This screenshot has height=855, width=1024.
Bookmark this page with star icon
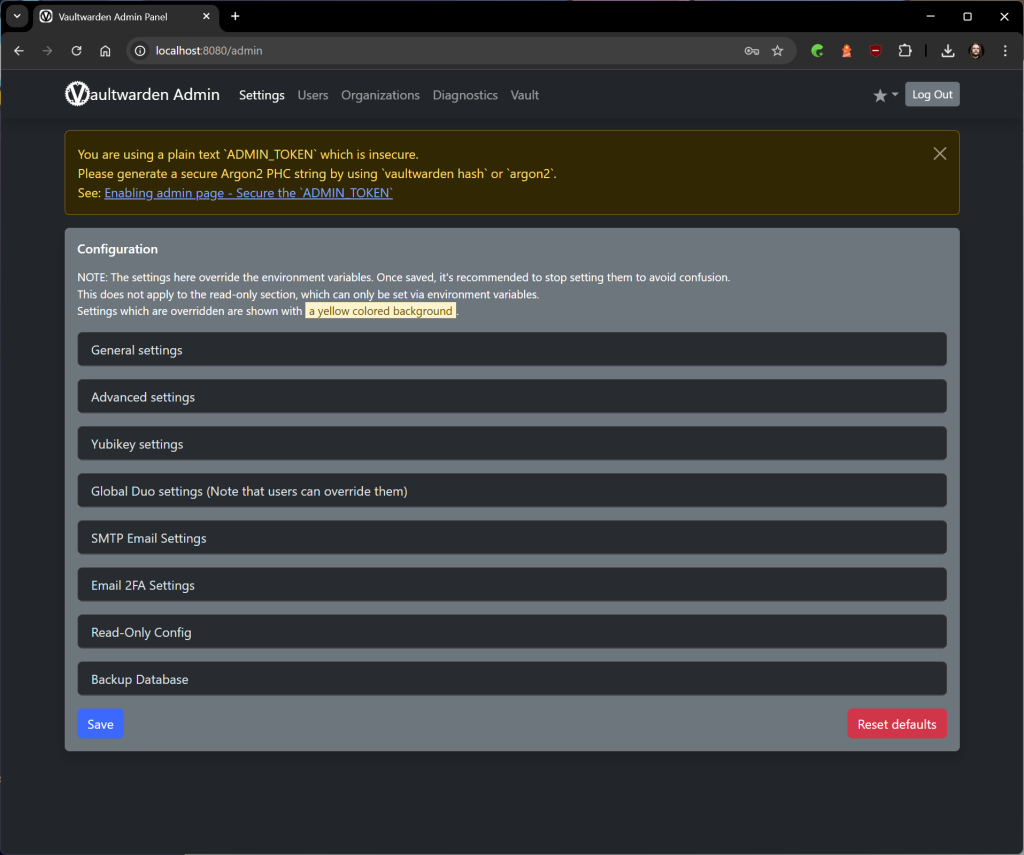click(x=777, y=51)
